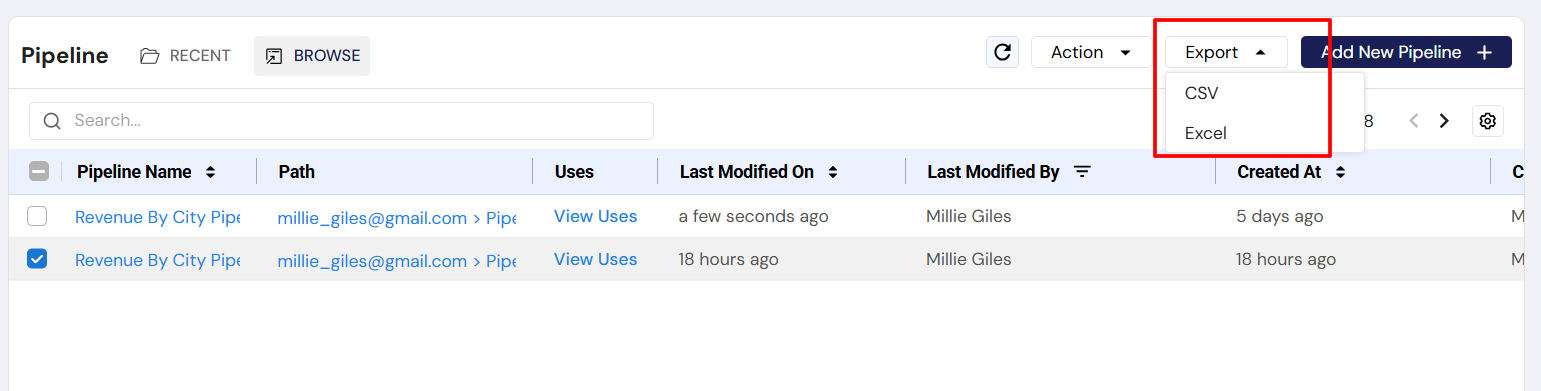The image size is (1541, 391).
Task: Click the Path column header
Action: (x=297, y=172)
